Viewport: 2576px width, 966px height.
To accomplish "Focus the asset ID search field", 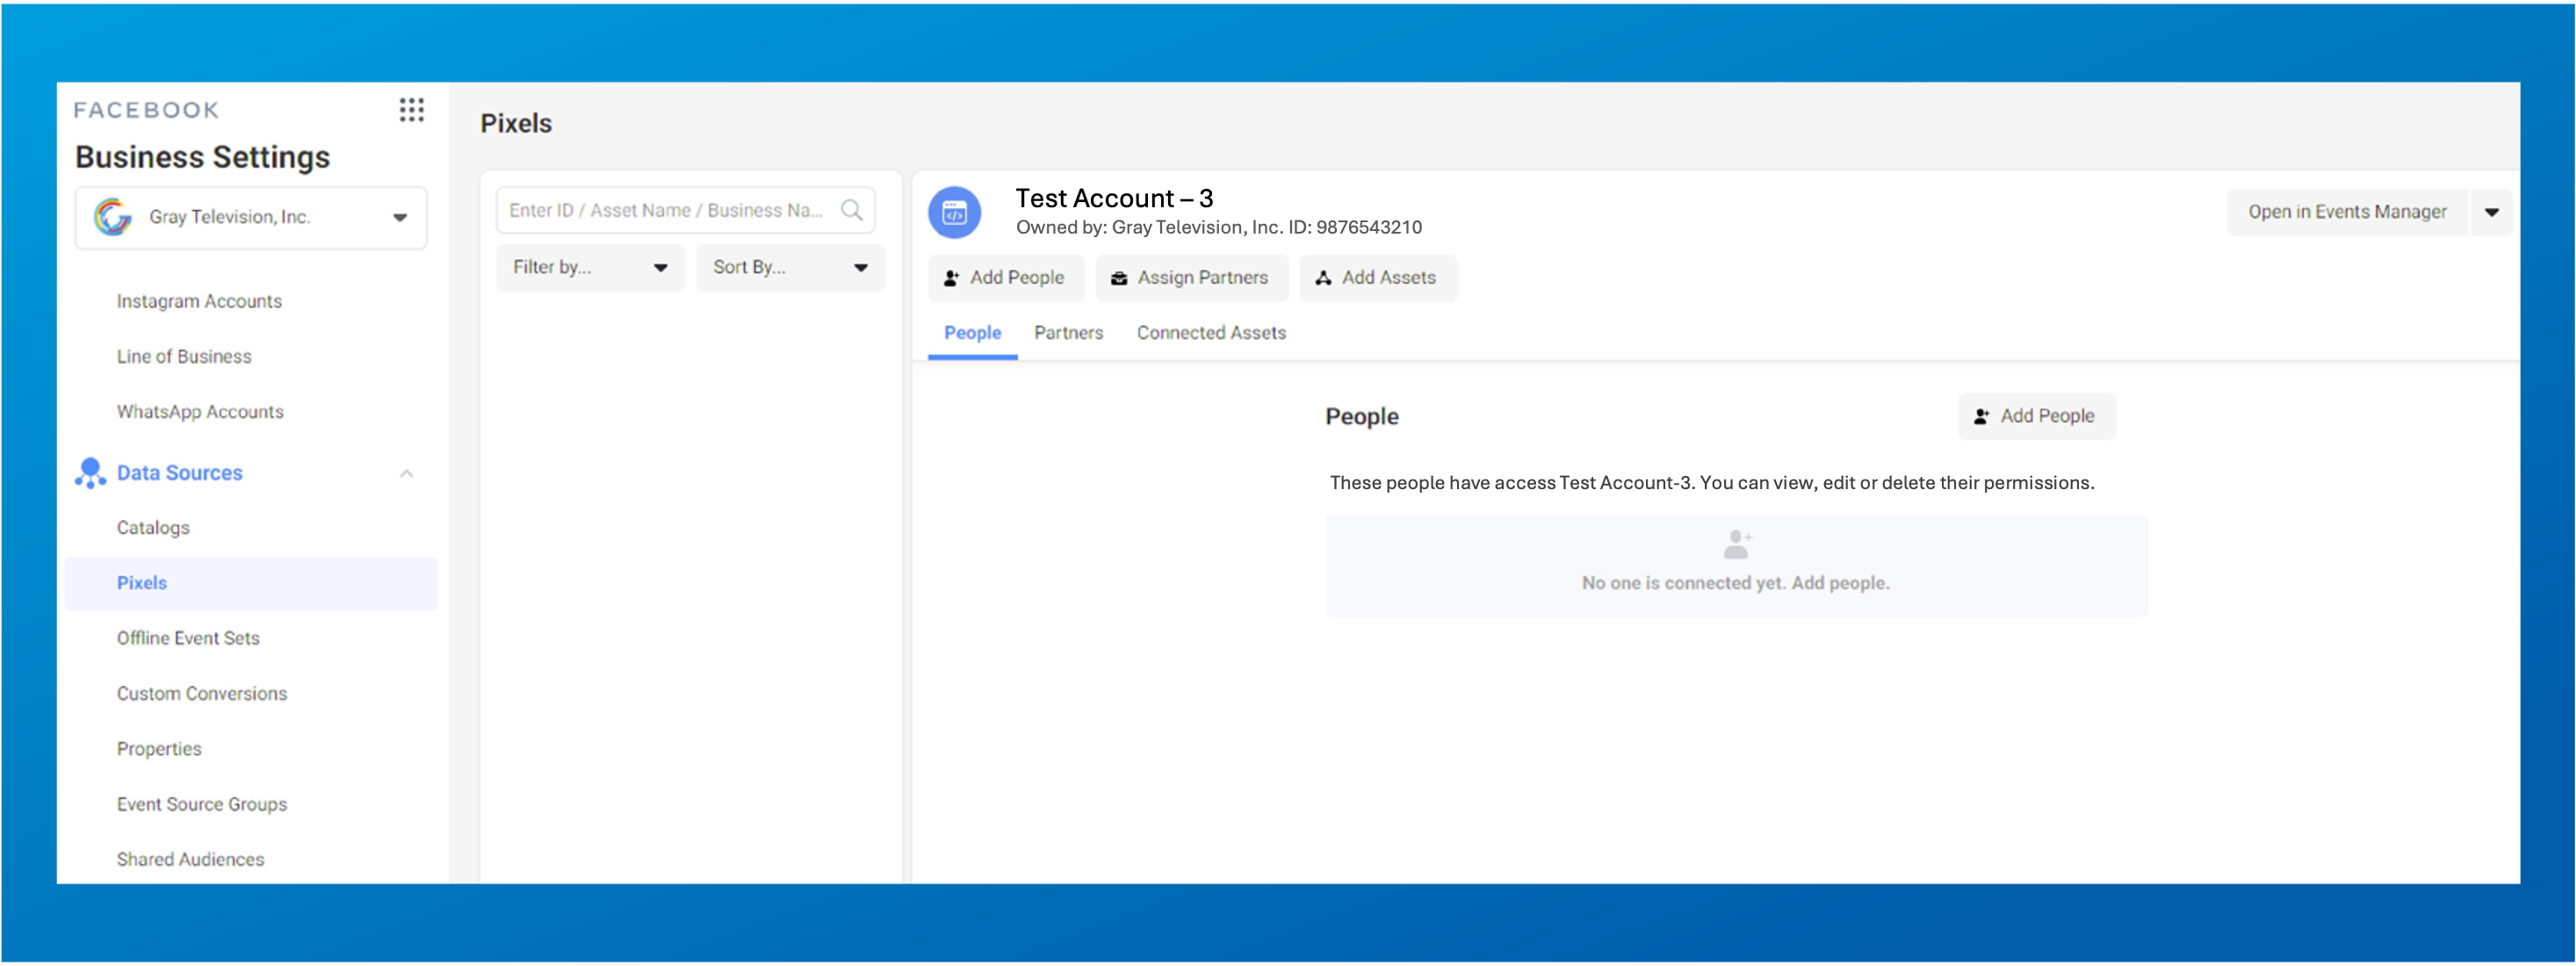I will coord(686,210).
